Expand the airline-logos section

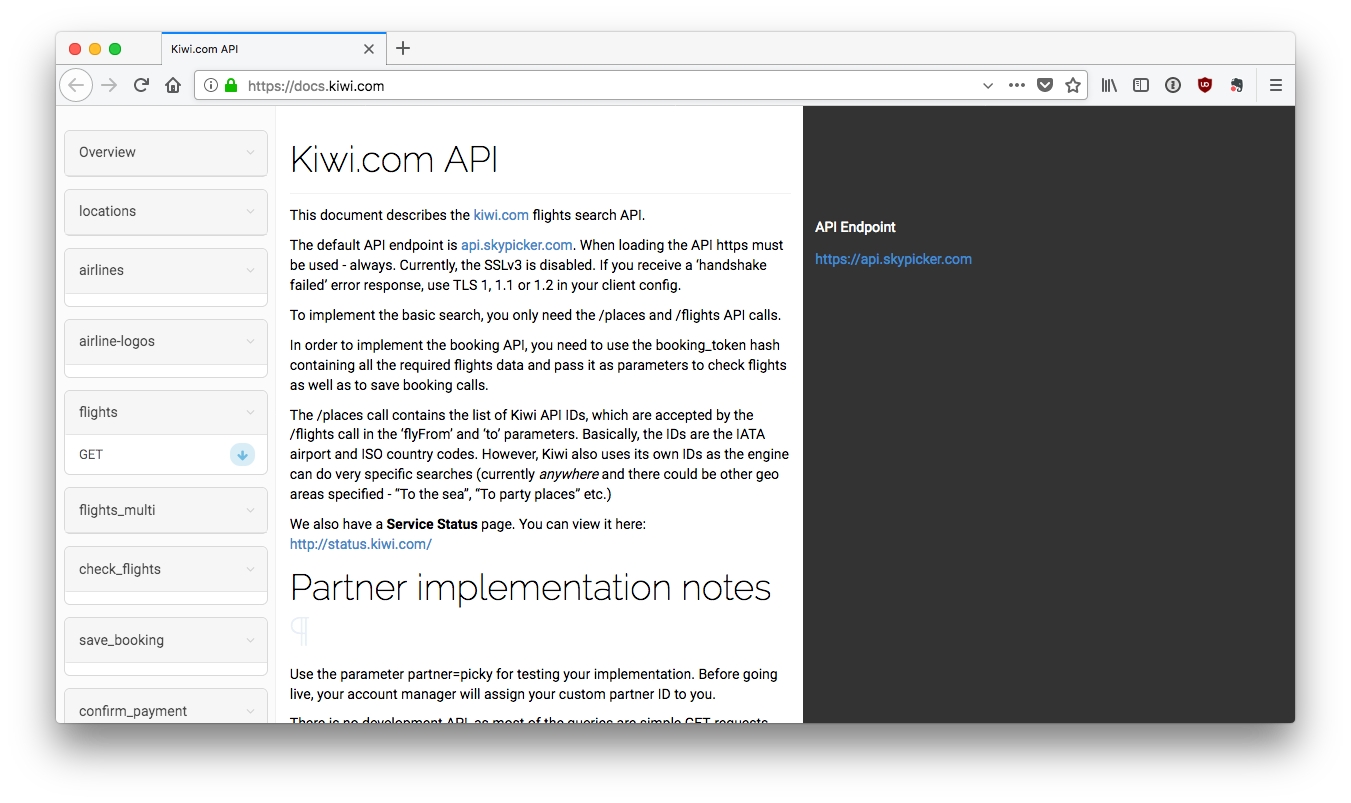coord(166,342)
